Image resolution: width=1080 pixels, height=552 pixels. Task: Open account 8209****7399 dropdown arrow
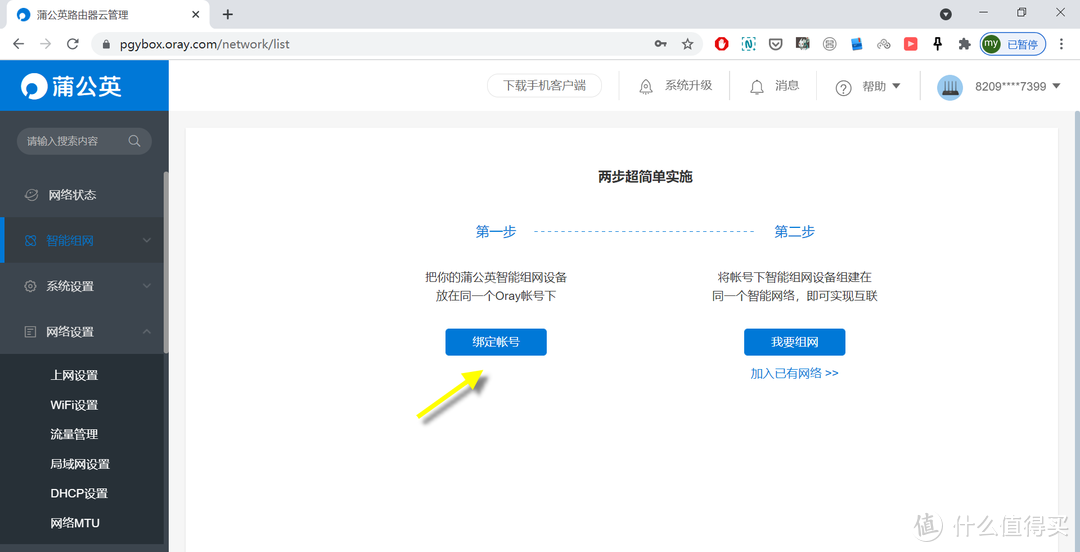(1057, 86)
